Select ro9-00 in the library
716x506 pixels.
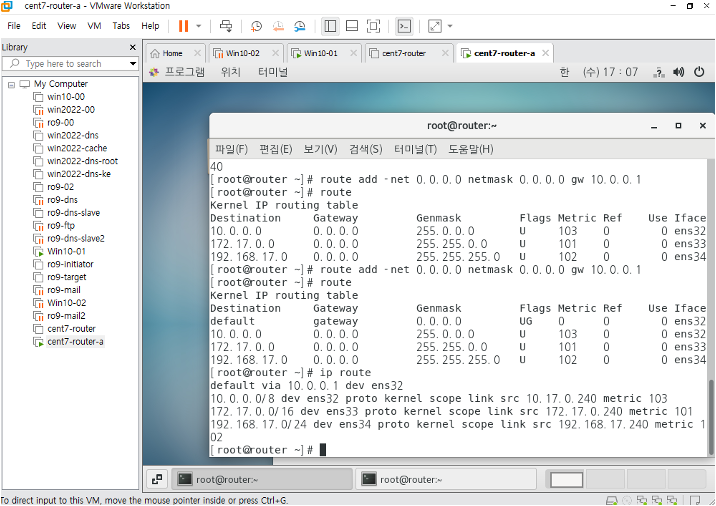(x=60, y=122)
